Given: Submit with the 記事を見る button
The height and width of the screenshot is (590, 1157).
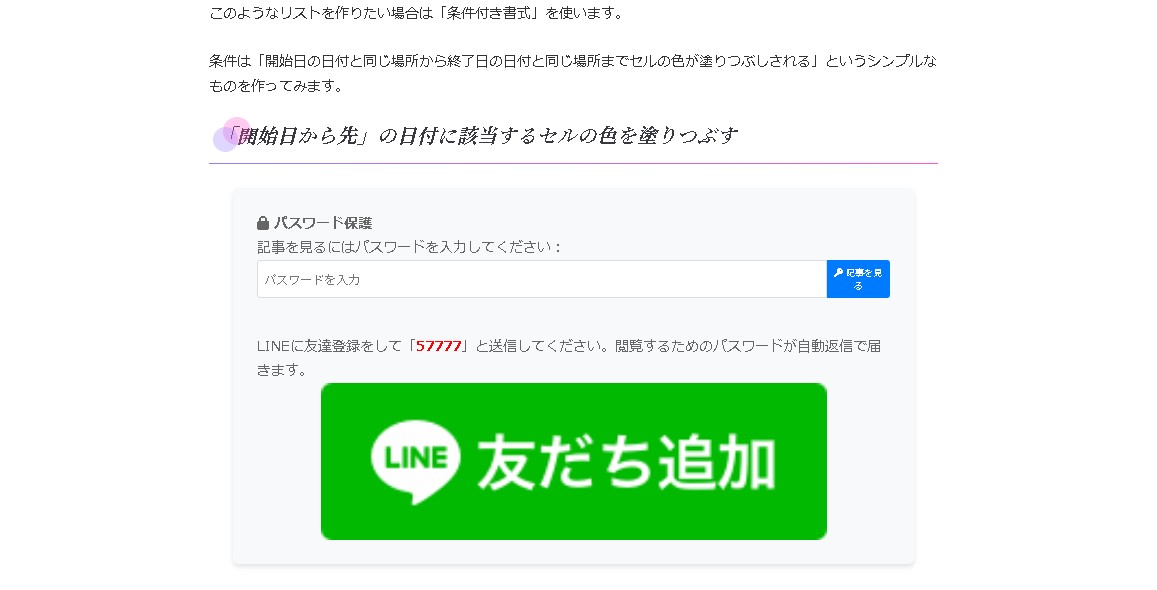Looking at the screenshot, I should 858,279.
